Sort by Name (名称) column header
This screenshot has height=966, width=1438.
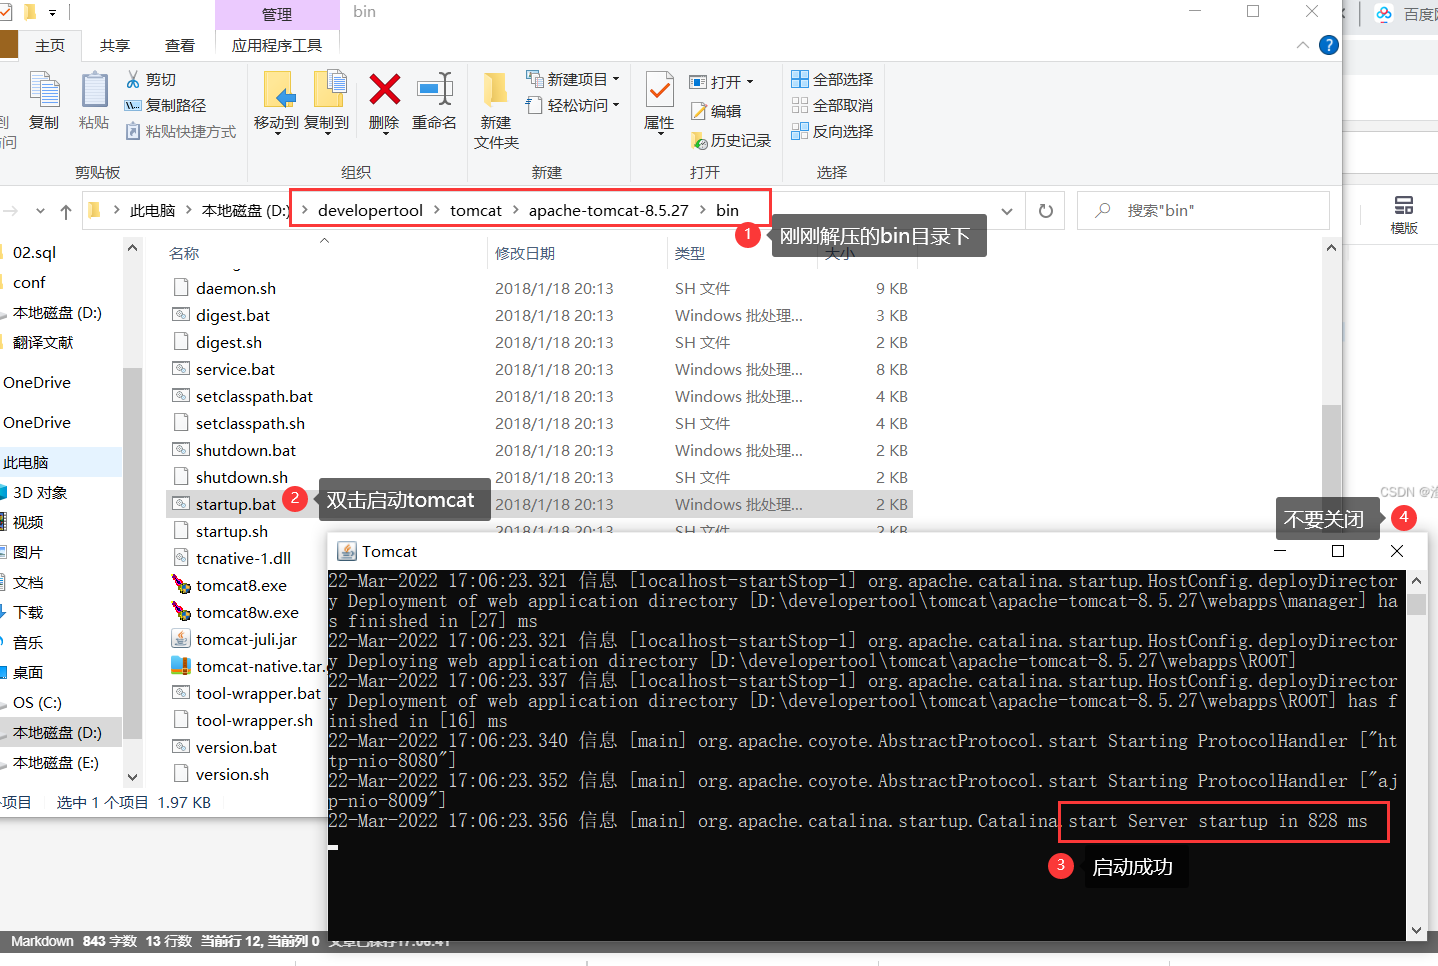[184, 253]
